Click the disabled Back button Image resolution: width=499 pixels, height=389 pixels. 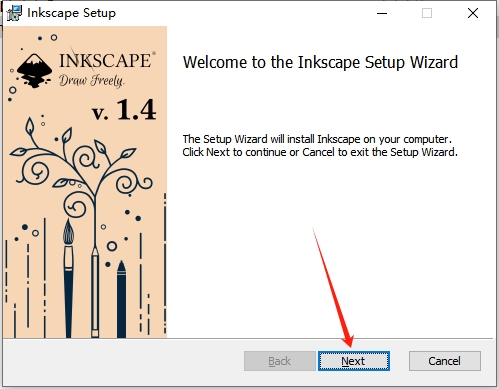280,361
